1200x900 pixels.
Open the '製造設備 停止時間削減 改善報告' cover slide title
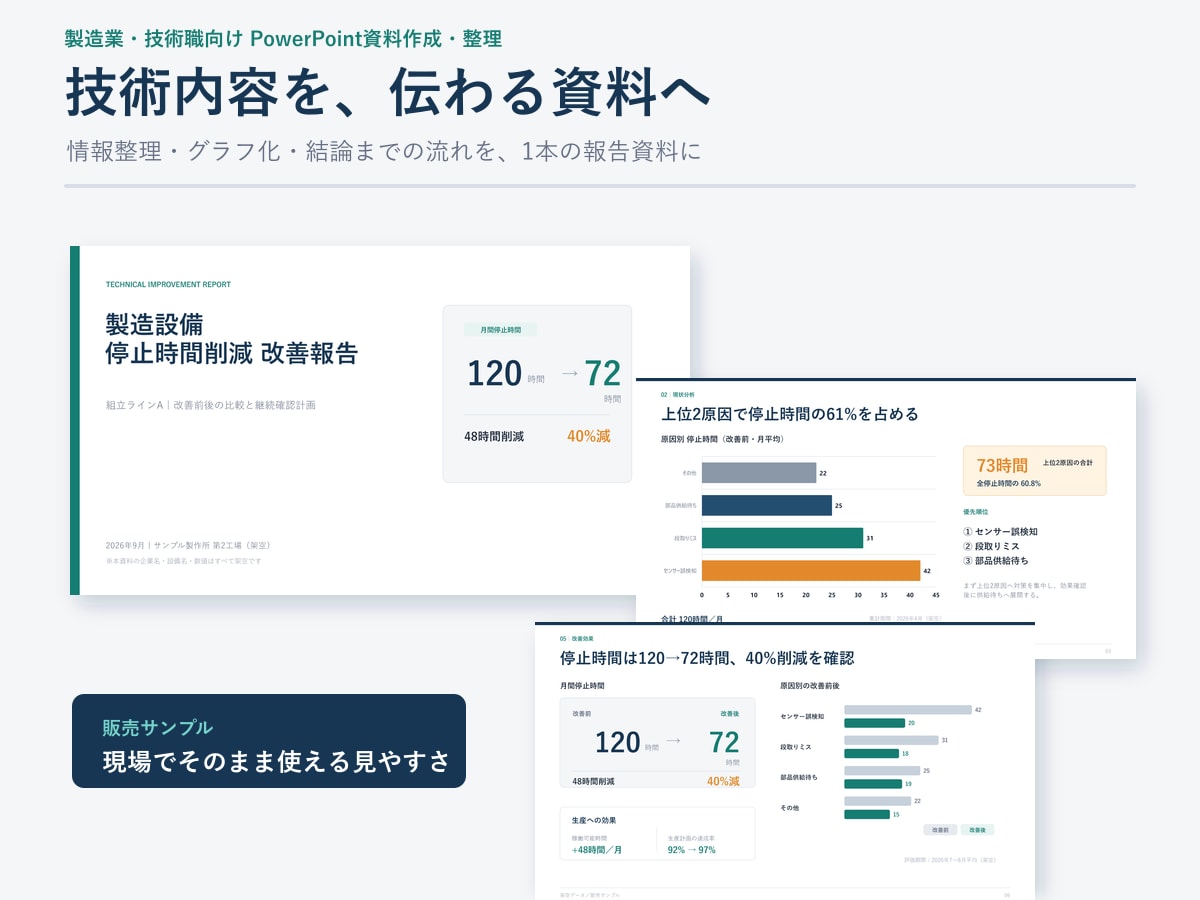pyautogui.click(x=231, y=339)
